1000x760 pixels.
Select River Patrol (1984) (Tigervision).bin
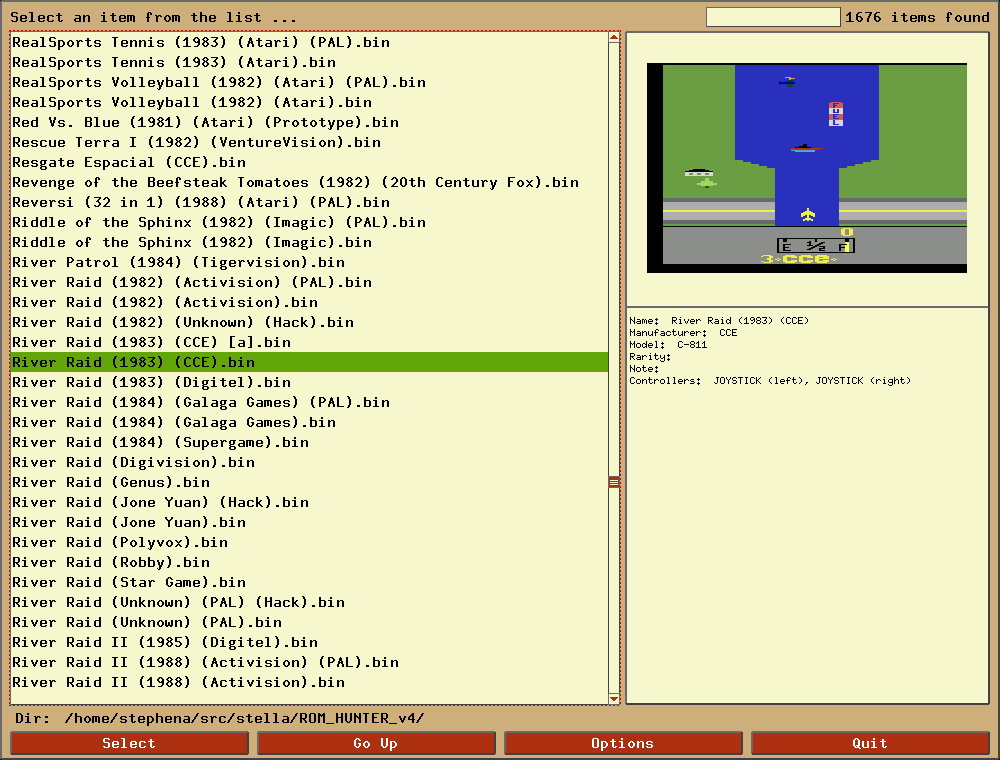178,262
